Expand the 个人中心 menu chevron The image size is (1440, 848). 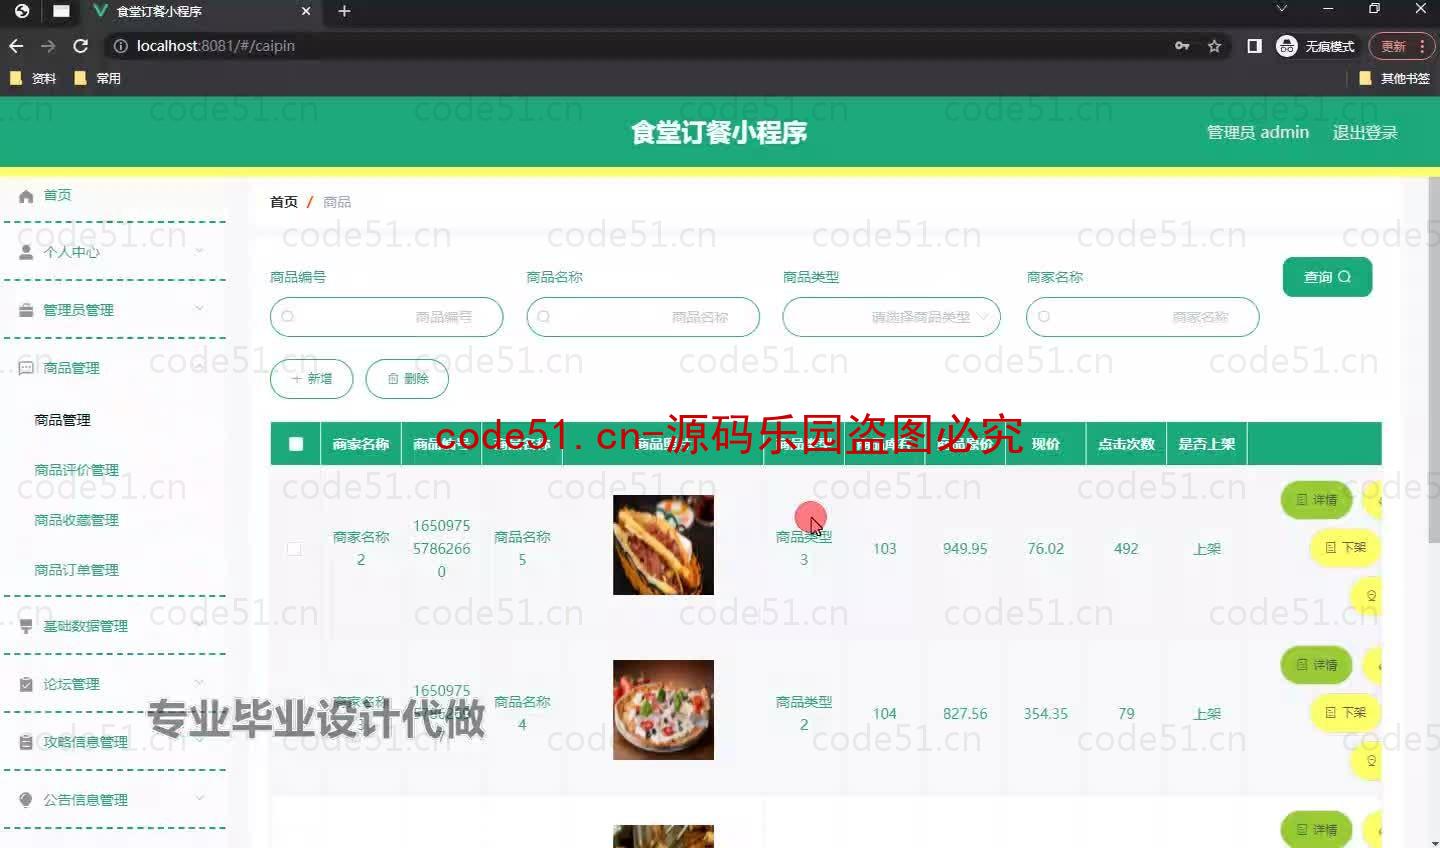[199, 251]
